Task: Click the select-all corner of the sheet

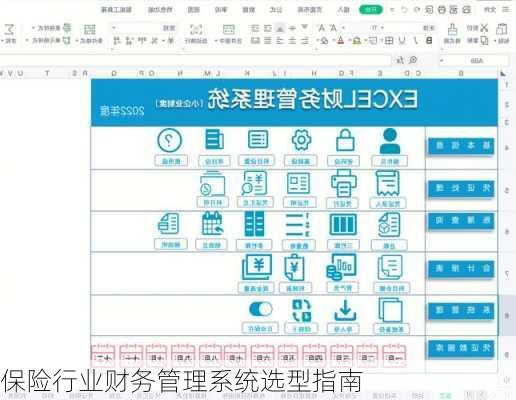Action: pyautogui.click(x=503, y=74)
